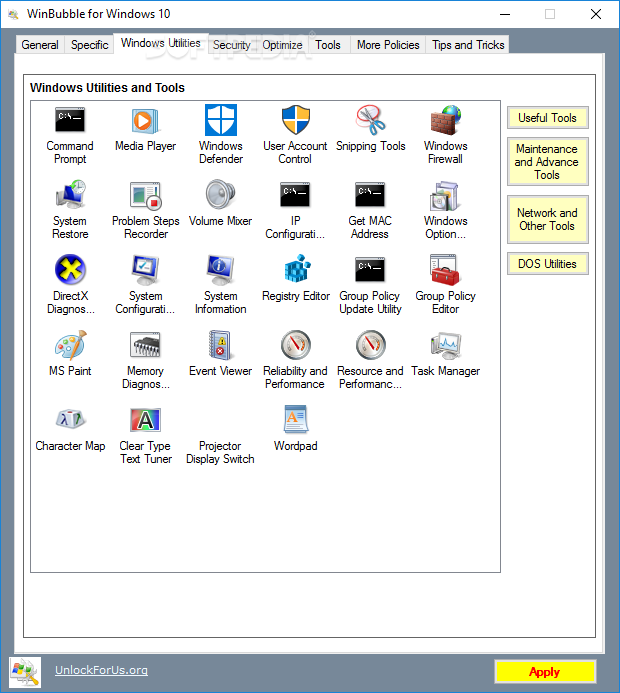The image size is (620, 693).
Task: Minimize the WinBubble window
Action: (x=505, y=14)
